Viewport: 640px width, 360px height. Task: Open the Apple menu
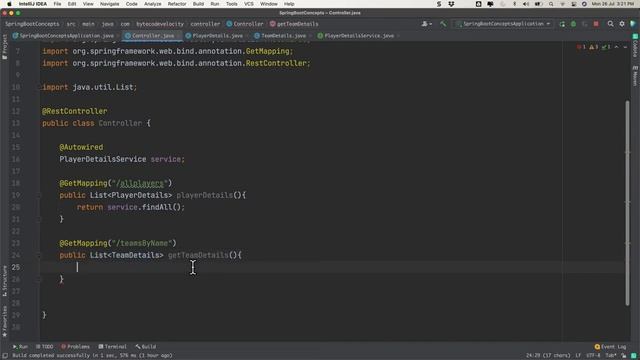tap(9, 4)
